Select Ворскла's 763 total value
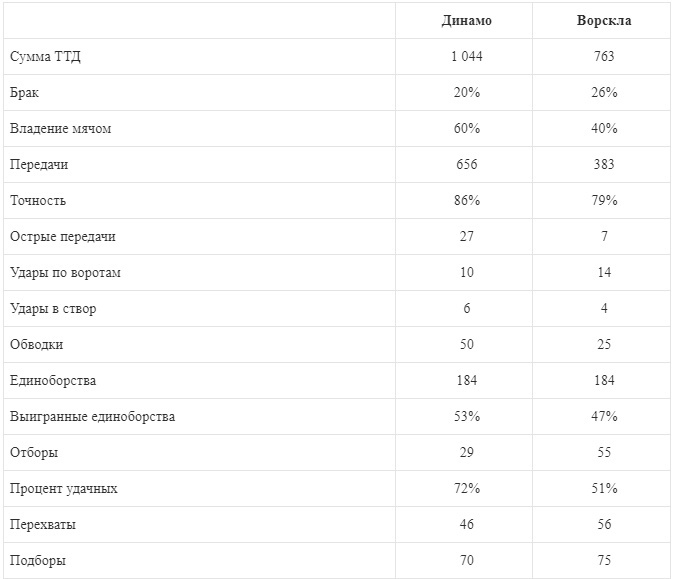This screenshot has width=677, height=579. pos(603,57)
